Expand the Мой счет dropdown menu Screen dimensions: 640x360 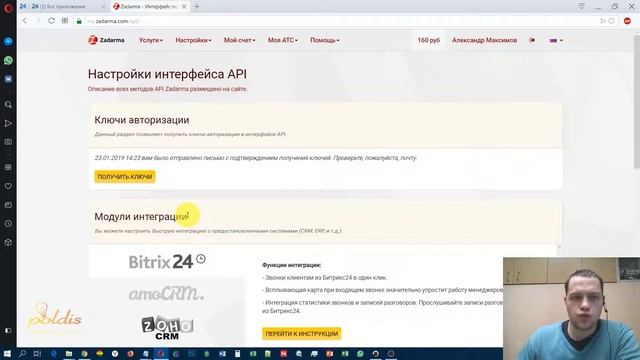(x=239, y=40)
